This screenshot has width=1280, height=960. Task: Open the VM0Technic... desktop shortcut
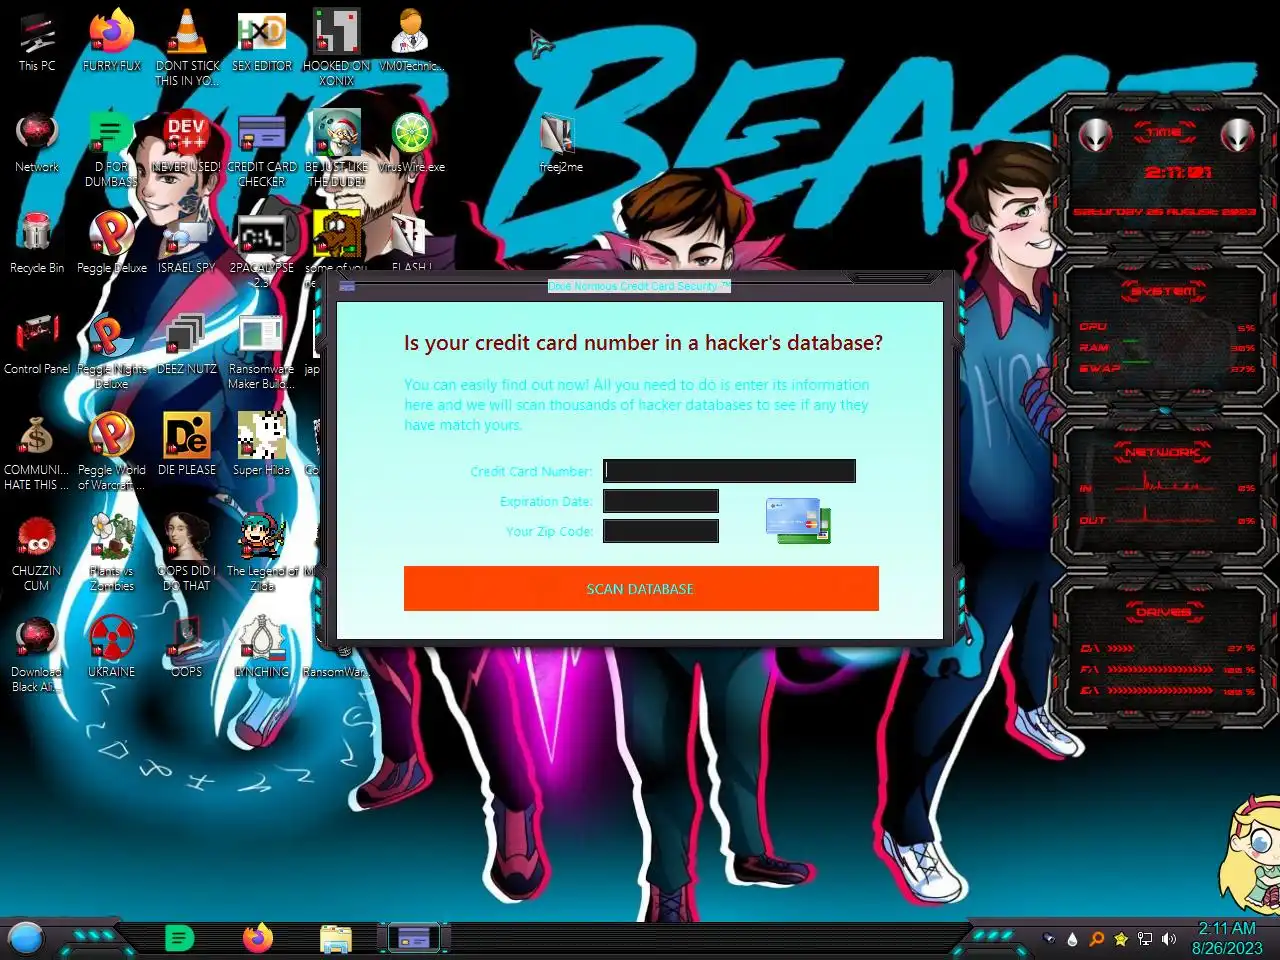pyautogui.click(x=411, y=42)
